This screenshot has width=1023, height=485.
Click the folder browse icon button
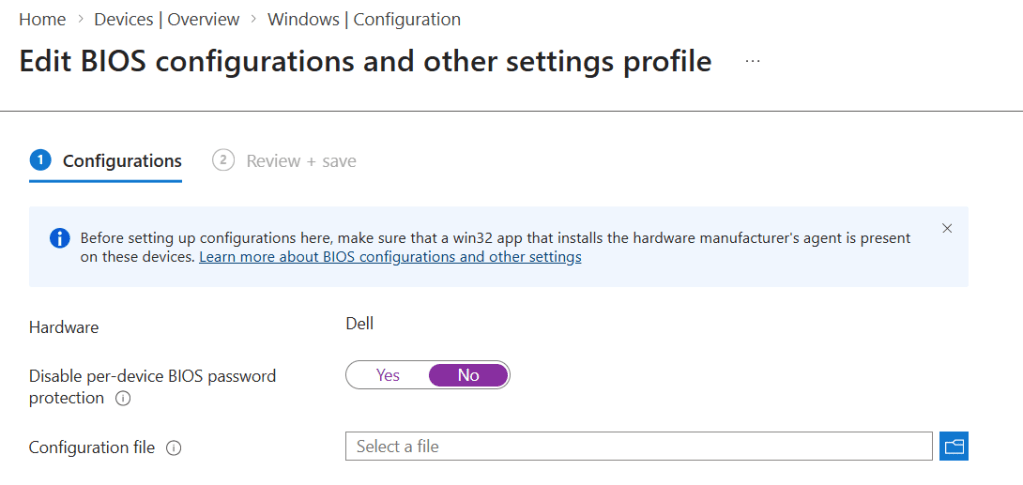point(954,446)
